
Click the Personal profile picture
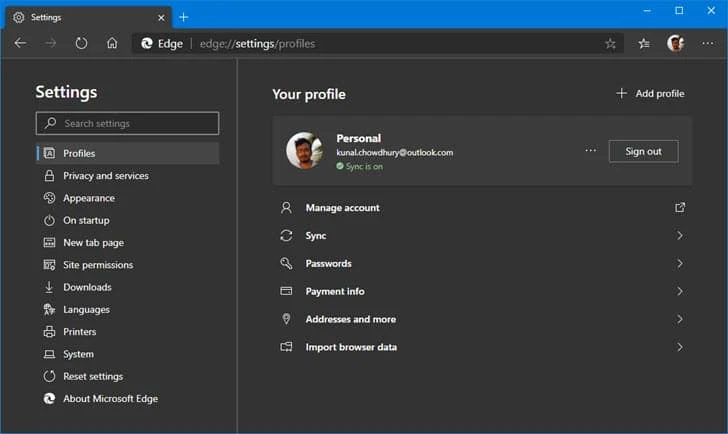[305, 150]
